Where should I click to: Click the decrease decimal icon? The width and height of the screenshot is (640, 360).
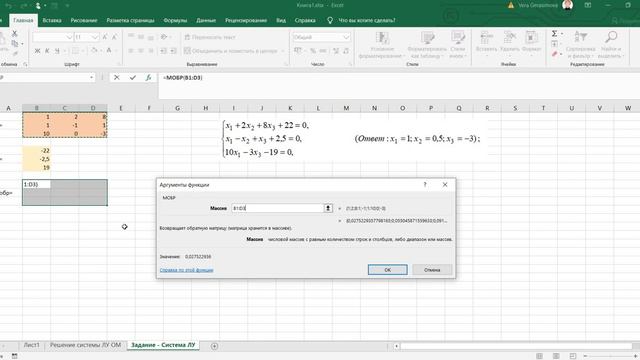tap(346, 51)
